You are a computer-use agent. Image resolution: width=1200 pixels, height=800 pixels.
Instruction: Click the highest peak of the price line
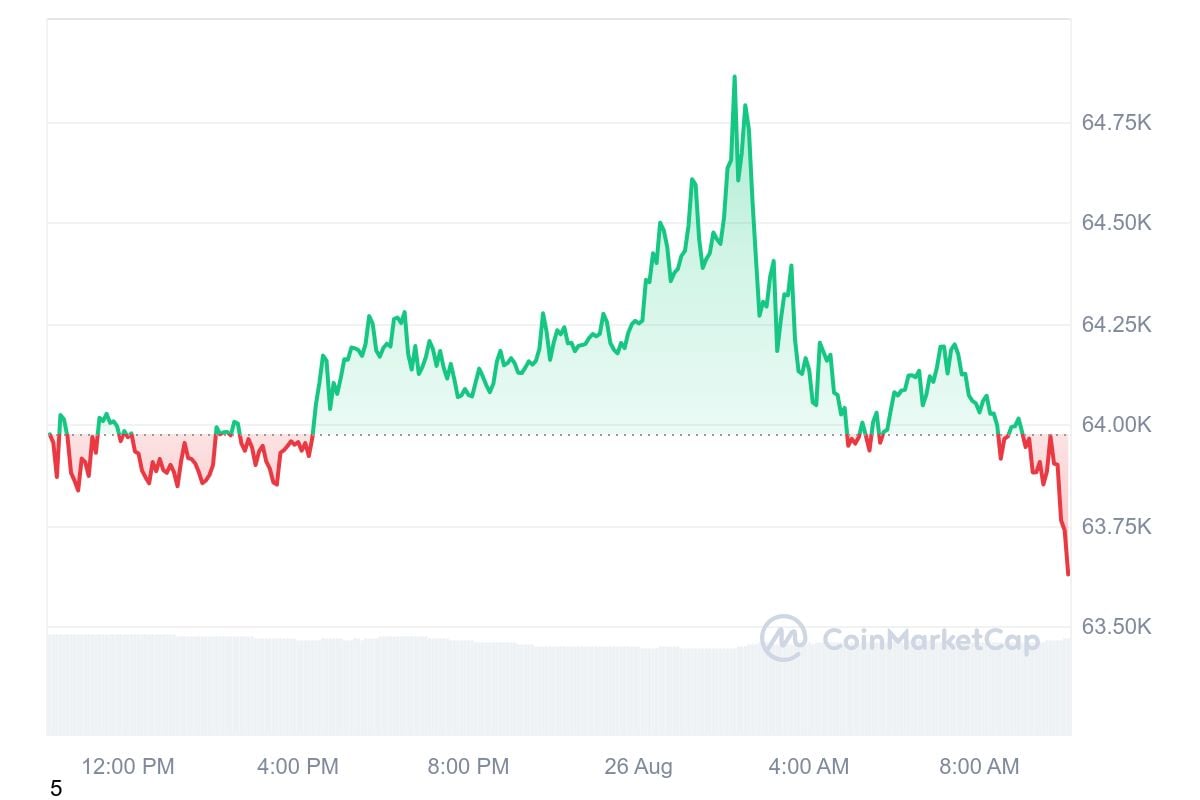point(734,77)
